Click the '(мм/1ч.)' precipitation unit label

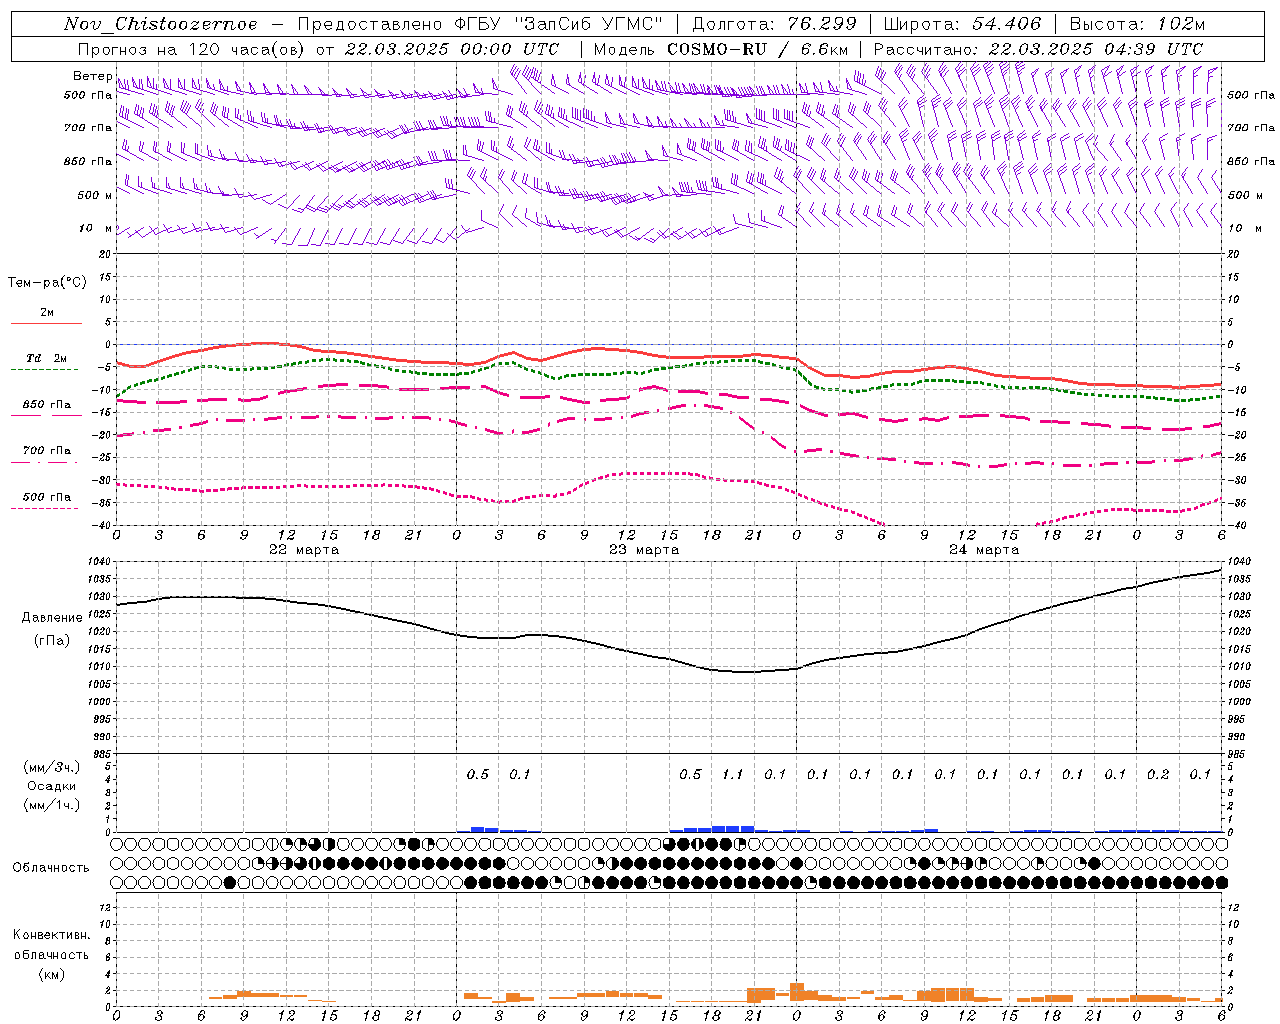[51, 805]
